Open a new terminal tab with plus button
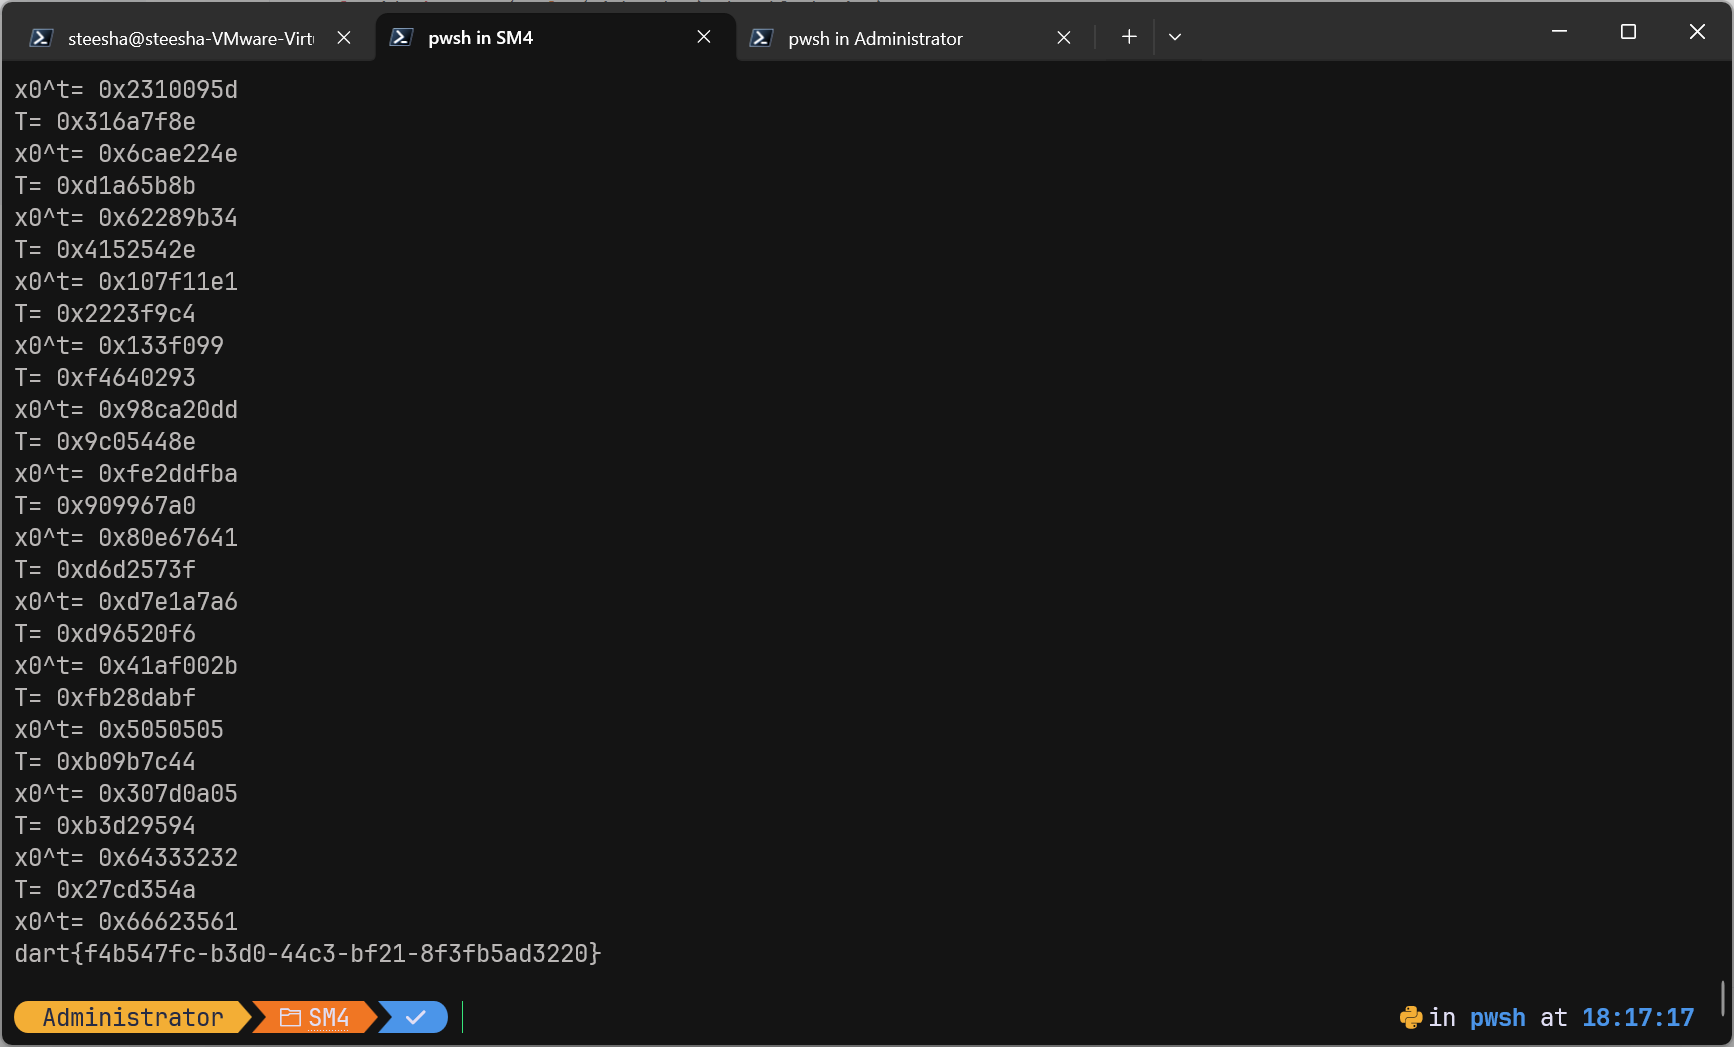Image resolution: width=1734 pixels, height=1047 pixels. pos(1129,37)
